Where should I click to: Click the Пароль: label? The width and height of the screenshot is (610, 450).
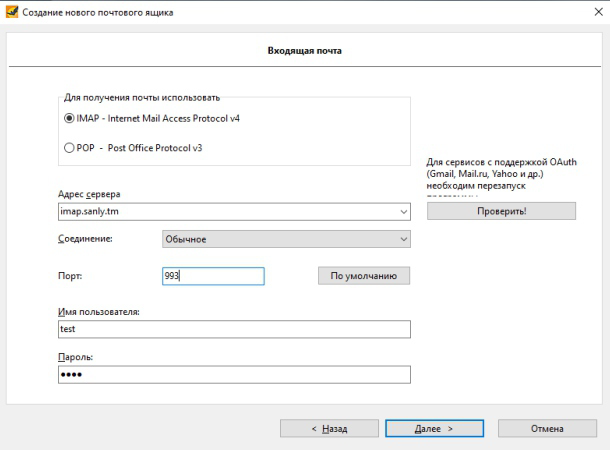(75, 357)
